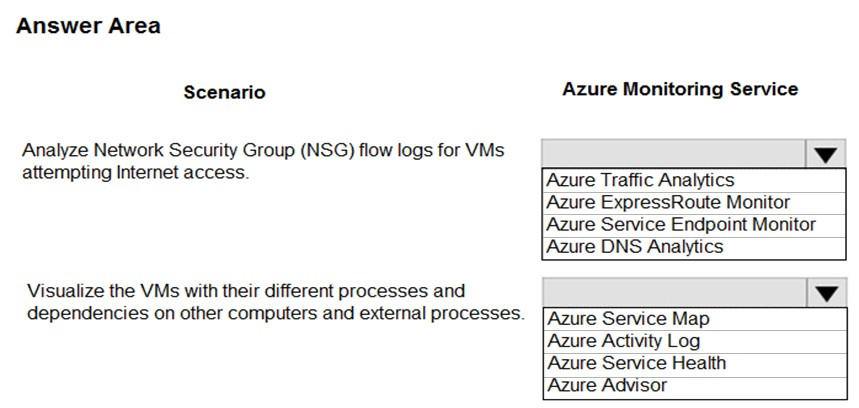
Task: Click the Analyze Network Security Group text line
Action: [263, 151]
